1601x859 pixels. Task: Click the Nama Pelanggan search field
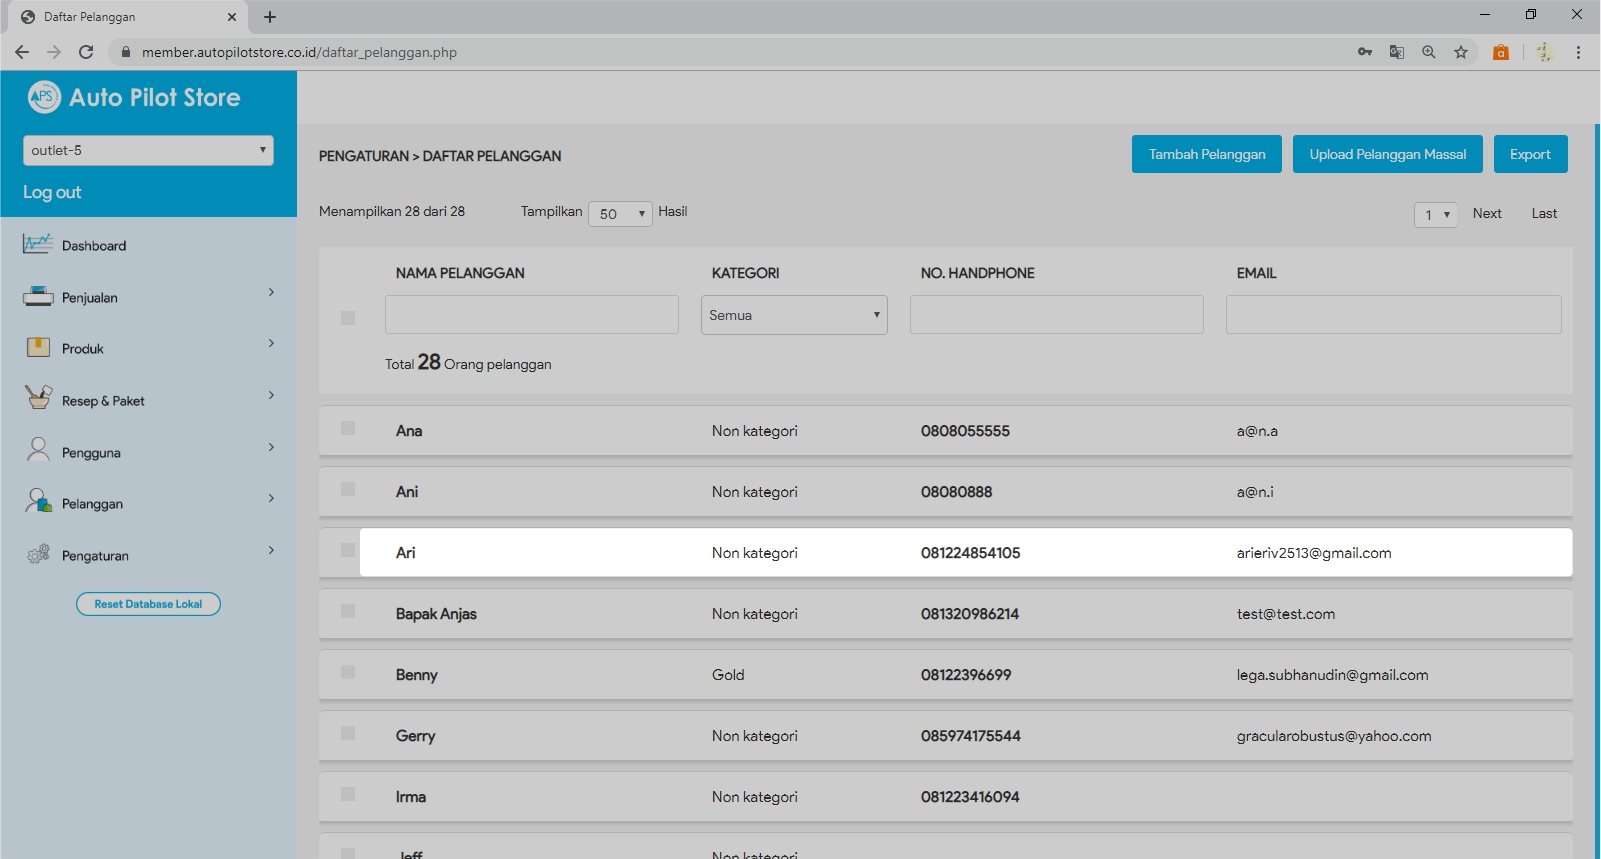click(531, 315)
